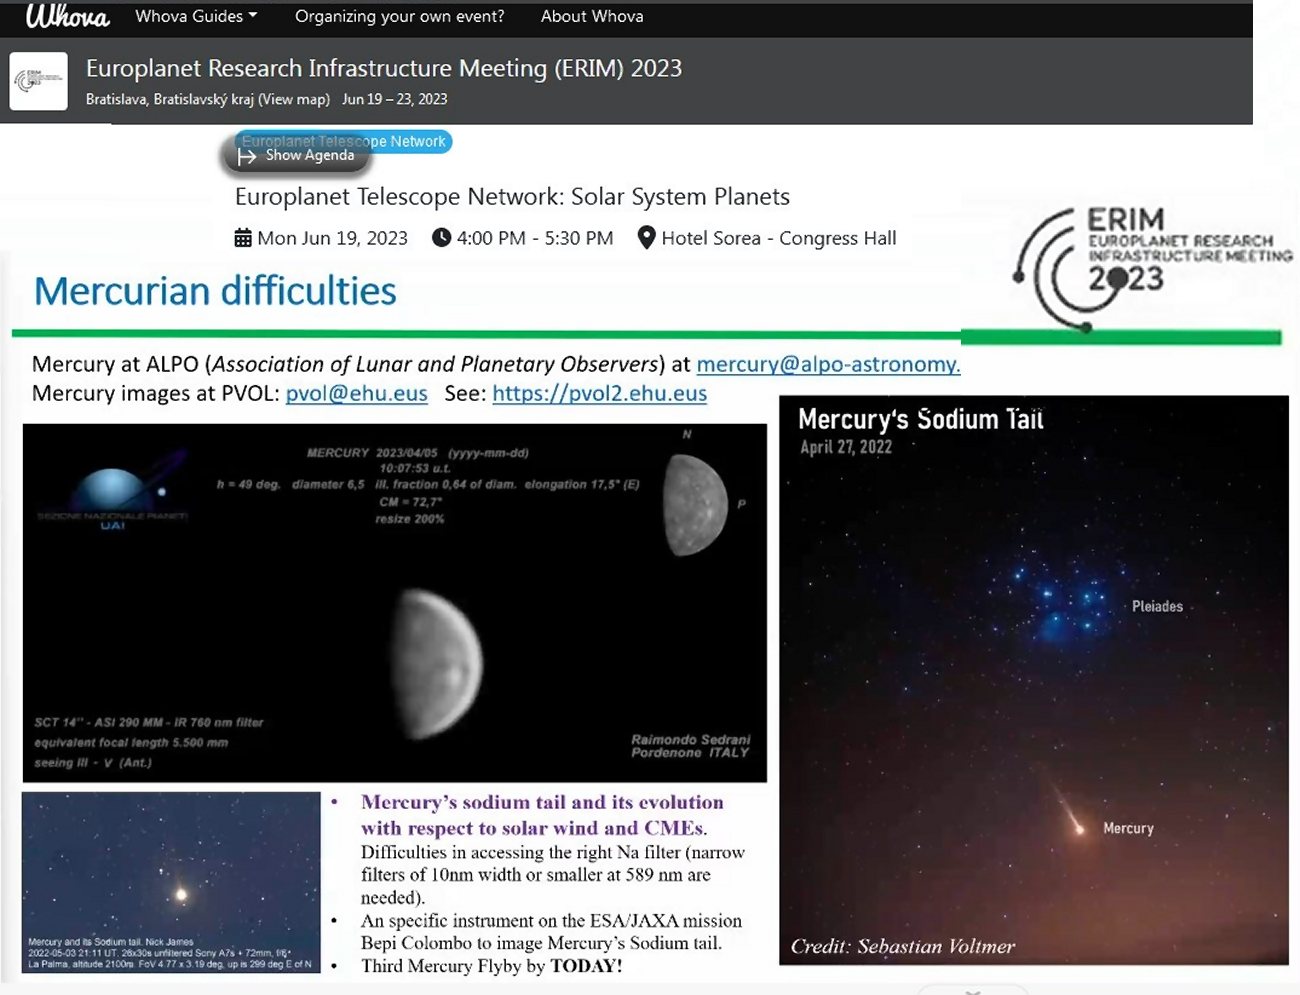Click the pvol@ehu.eus email link

(356, 393)
